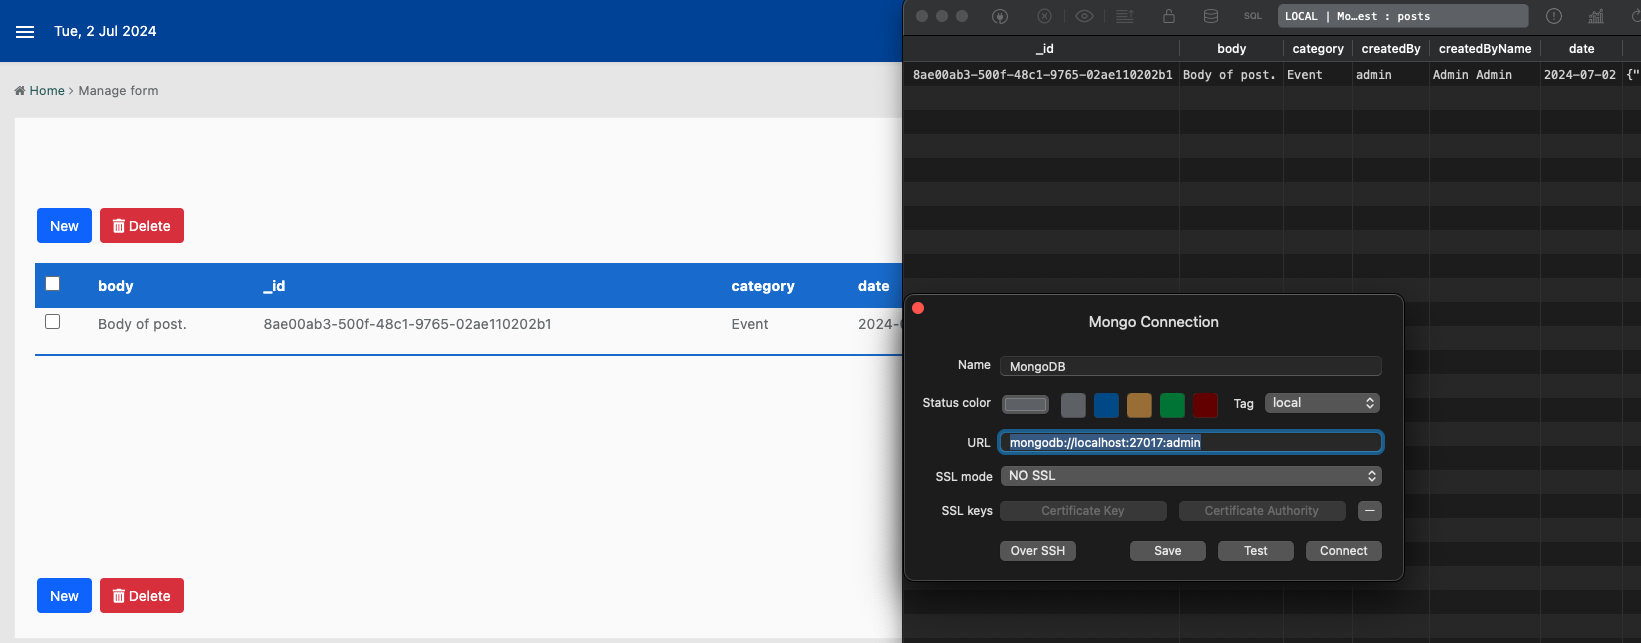Click the eye preview icon in toolbar
Image resolution: width=1641 pixels, height=643 pixels.
point(1084,16)
